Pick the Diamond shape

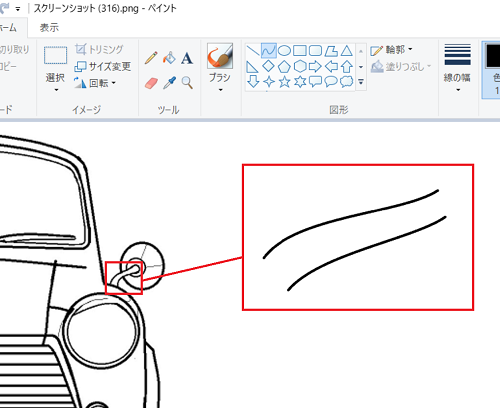click(268, 66)
